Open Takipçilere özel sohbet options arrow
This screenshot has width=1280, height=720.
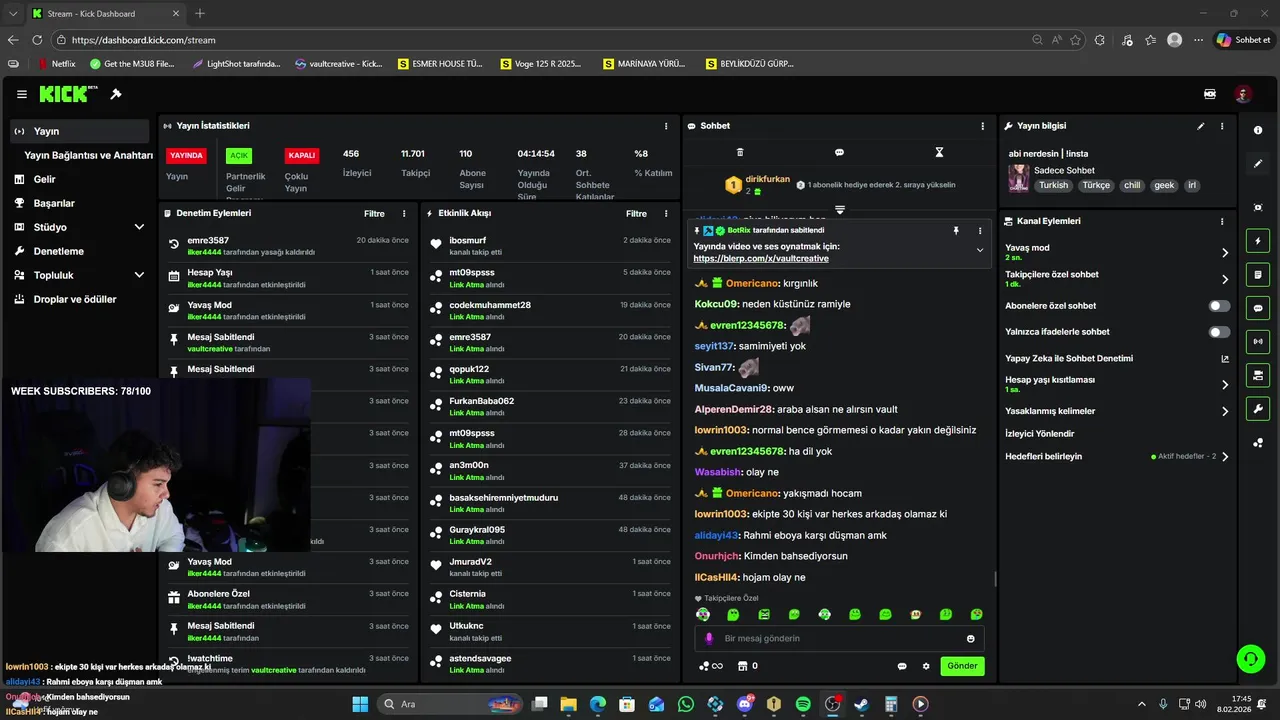1225,279
